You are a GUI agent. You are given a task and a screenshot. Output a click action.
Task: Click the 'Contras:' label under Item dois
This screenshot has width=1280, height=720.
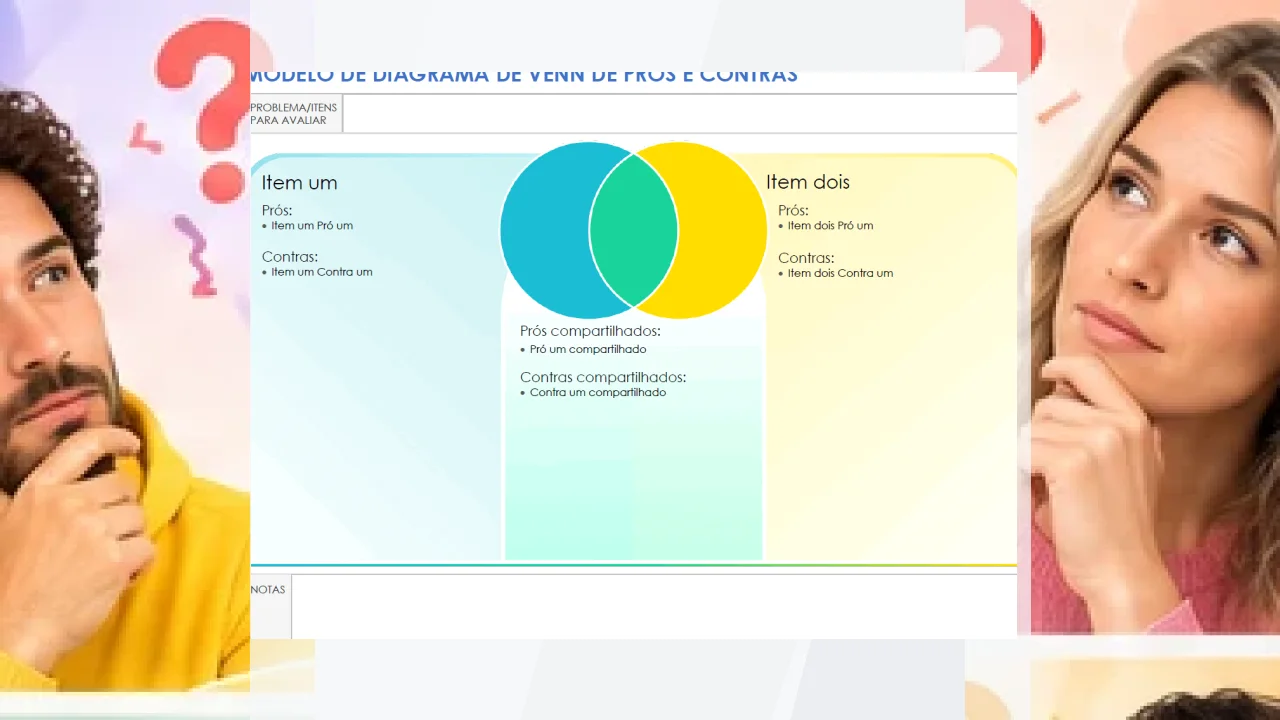pos(806,258)
